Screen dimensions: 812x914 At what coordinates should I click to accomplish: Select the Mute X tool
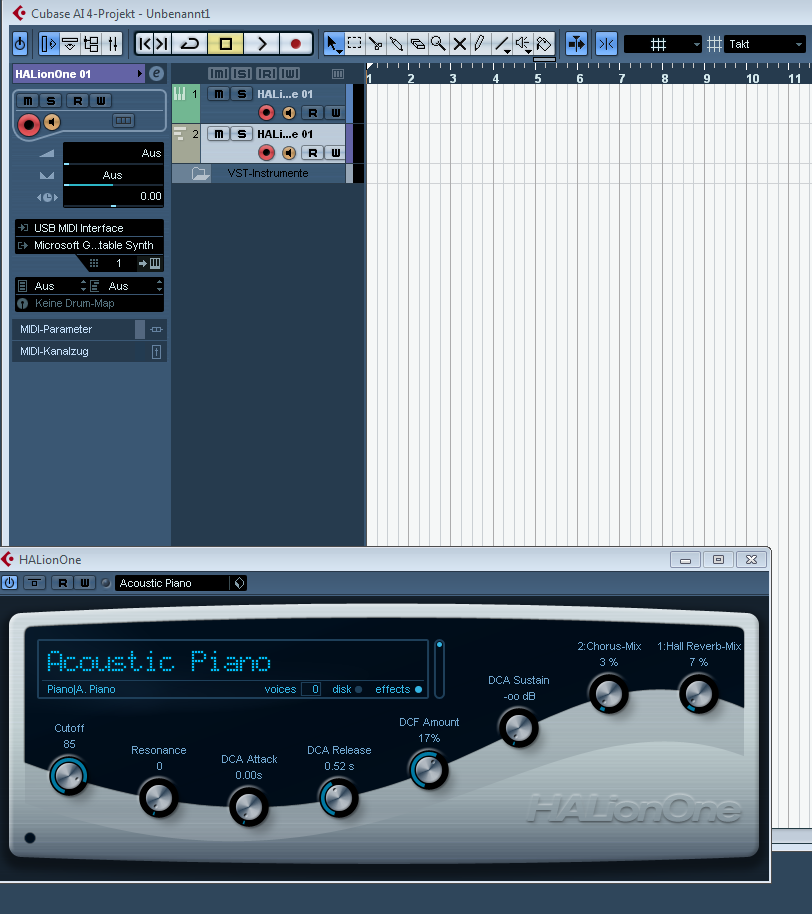tap(459, 44)
